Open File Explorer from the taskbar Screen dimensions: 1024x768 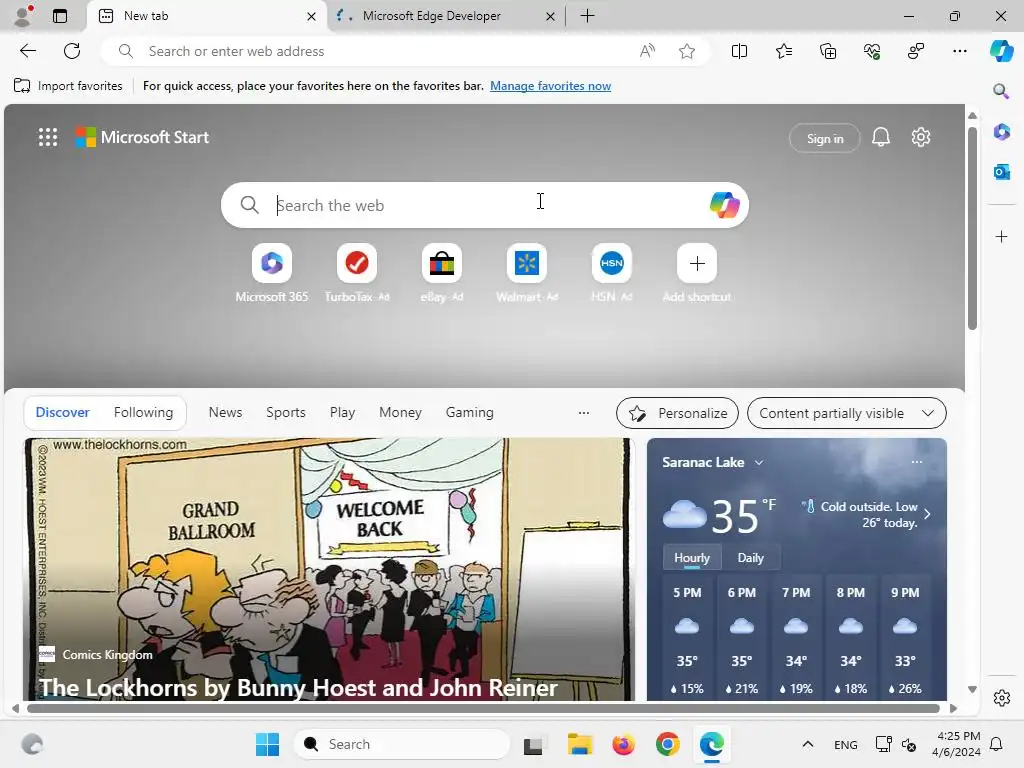(x=579, y=744)
